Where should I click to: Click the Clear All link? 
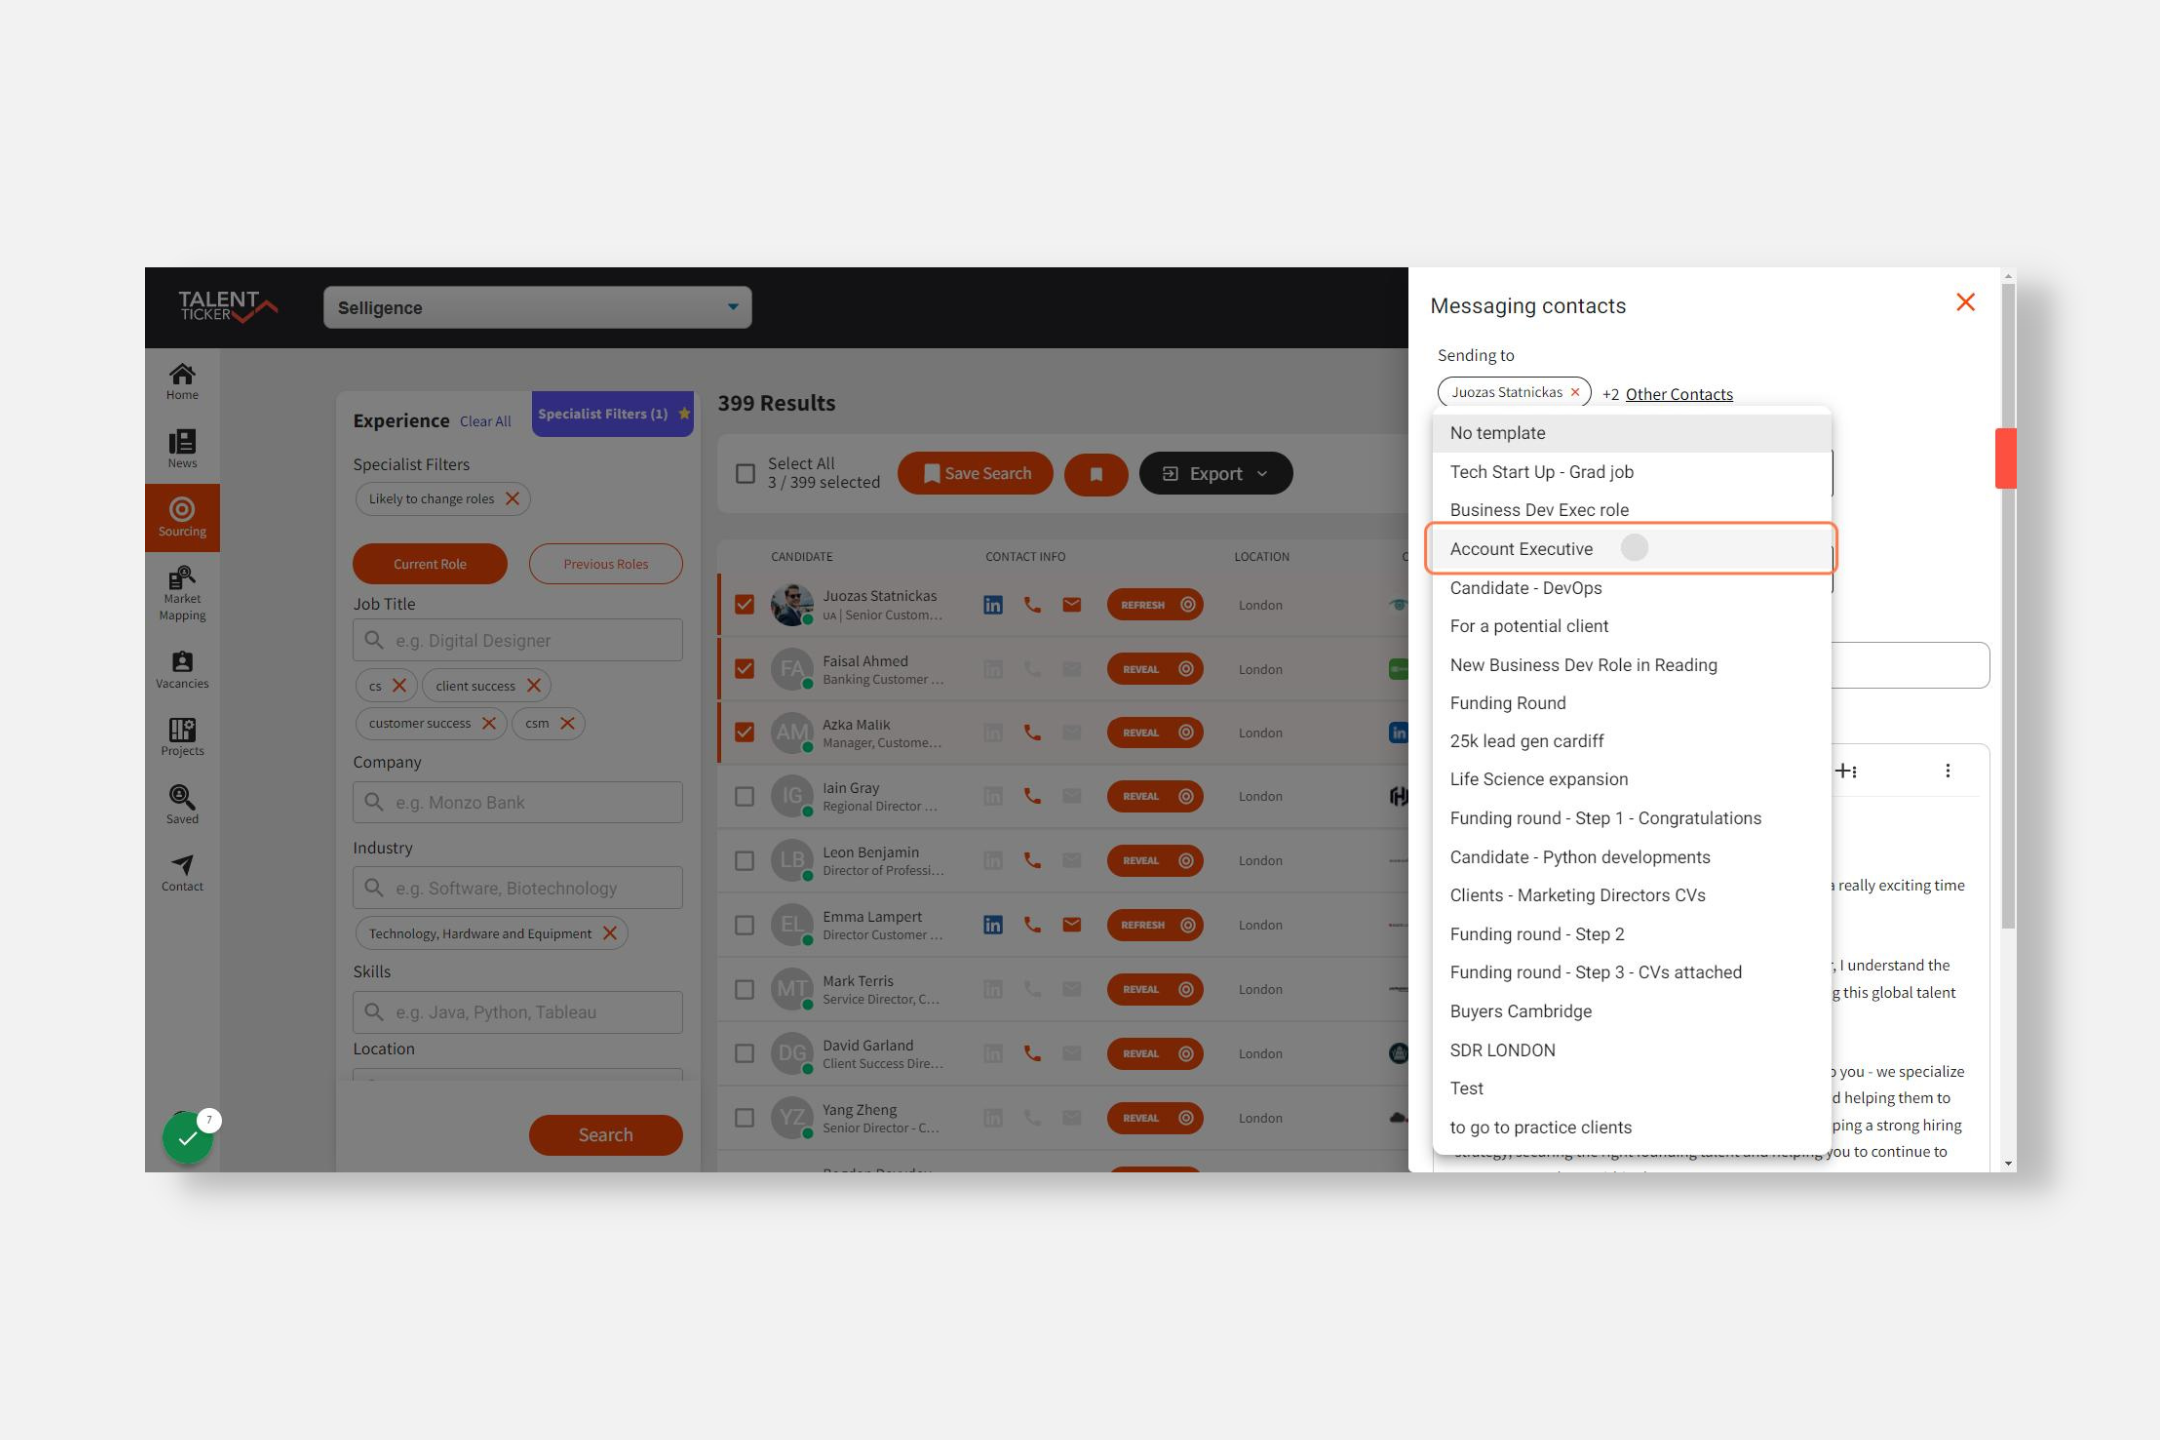click(x=485, y=422)
